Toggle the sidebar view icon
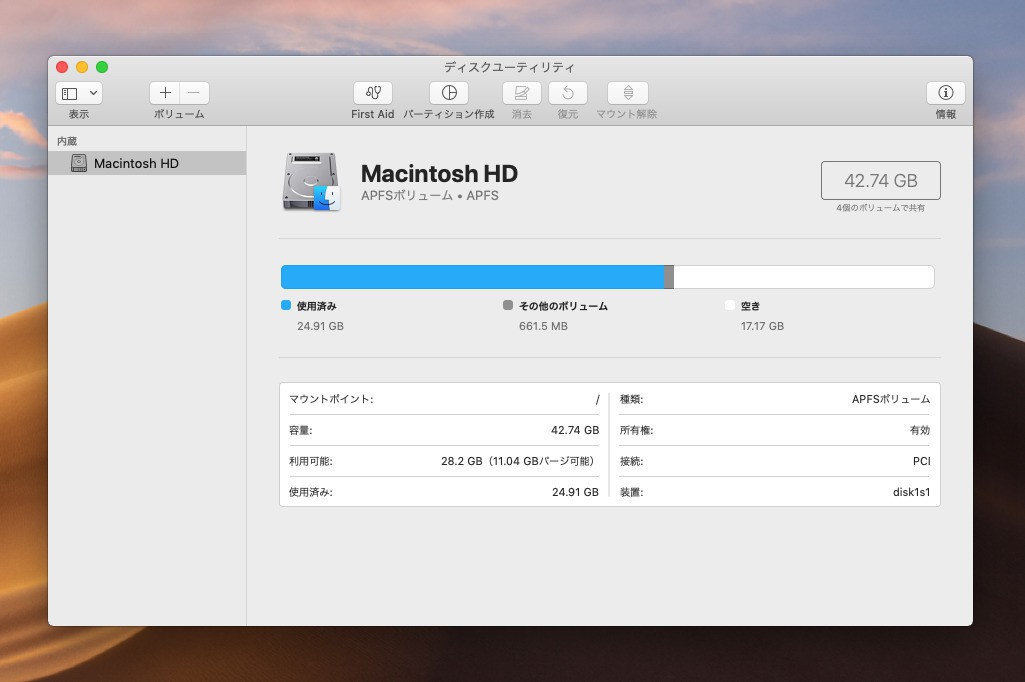 coord(70,93)
